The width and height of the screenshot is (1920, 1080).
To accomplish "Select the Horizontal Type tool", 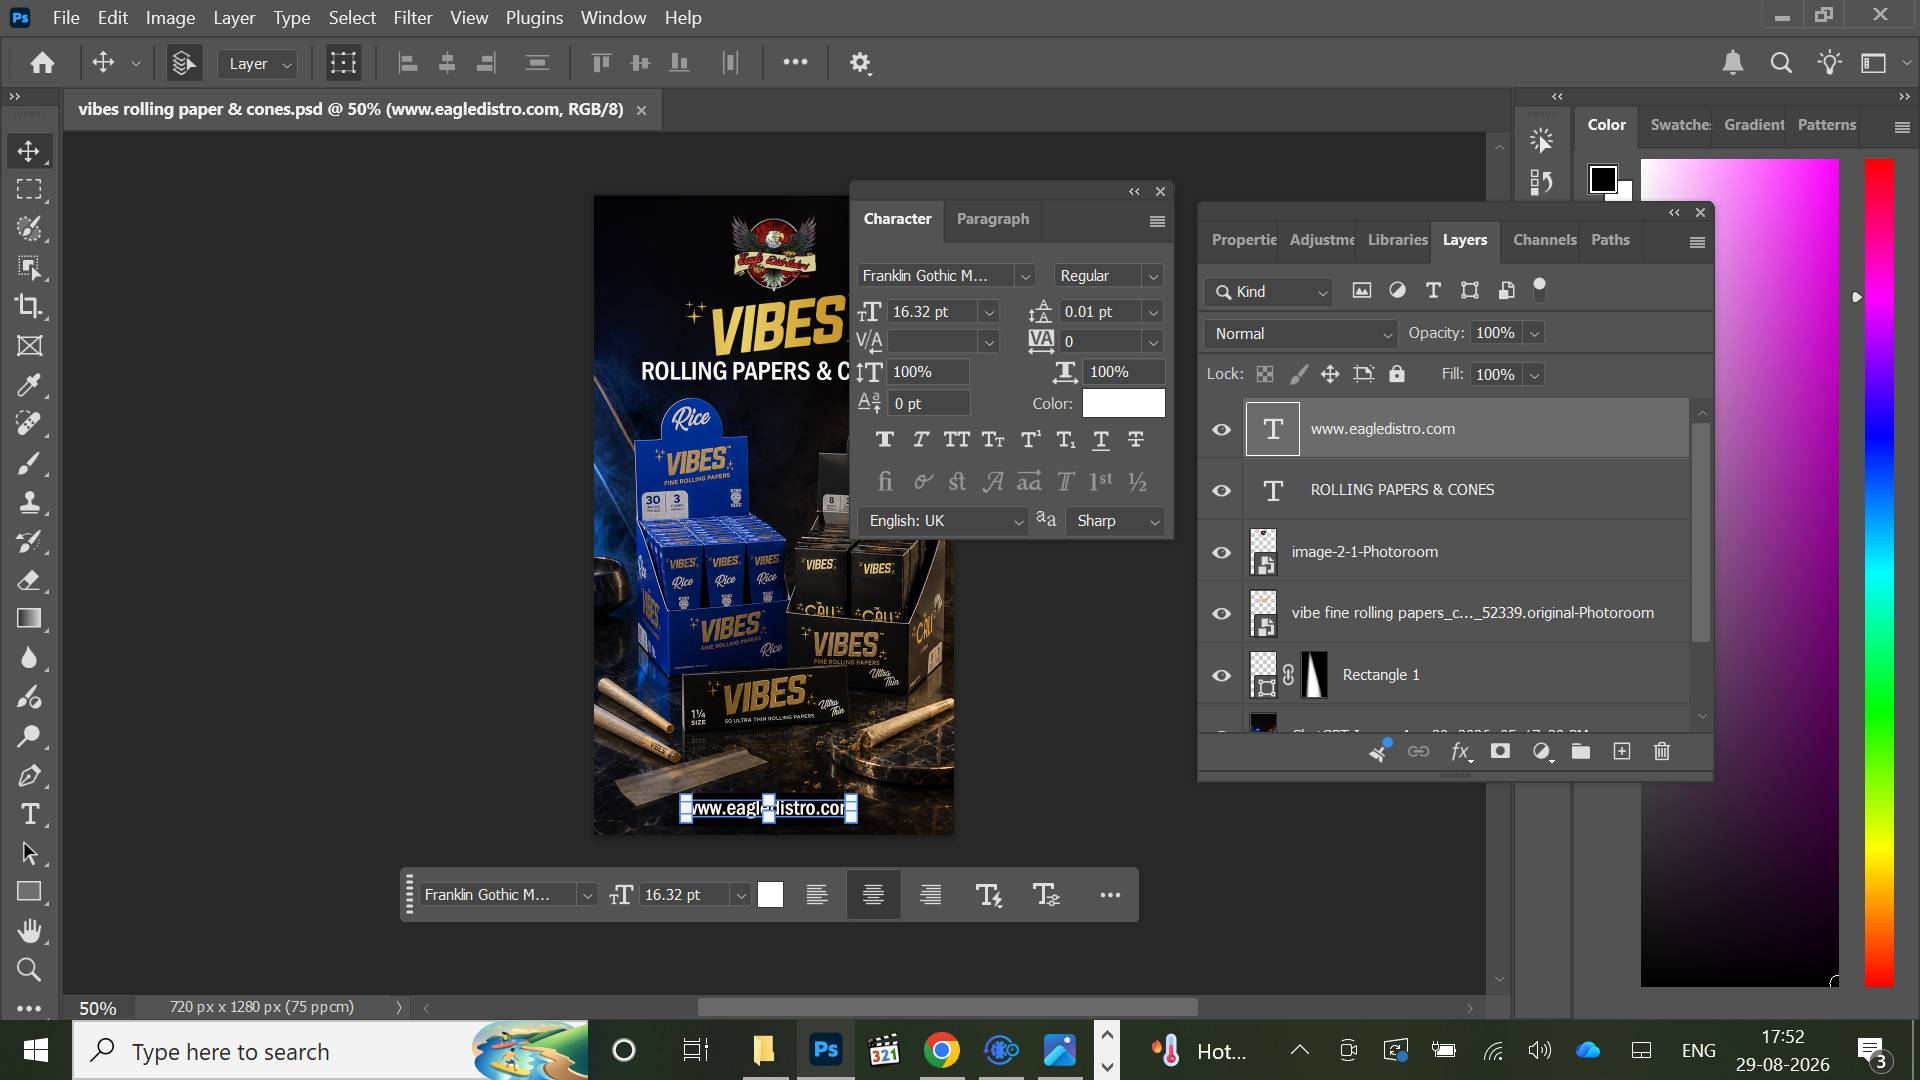I will [x=29, y=814].
